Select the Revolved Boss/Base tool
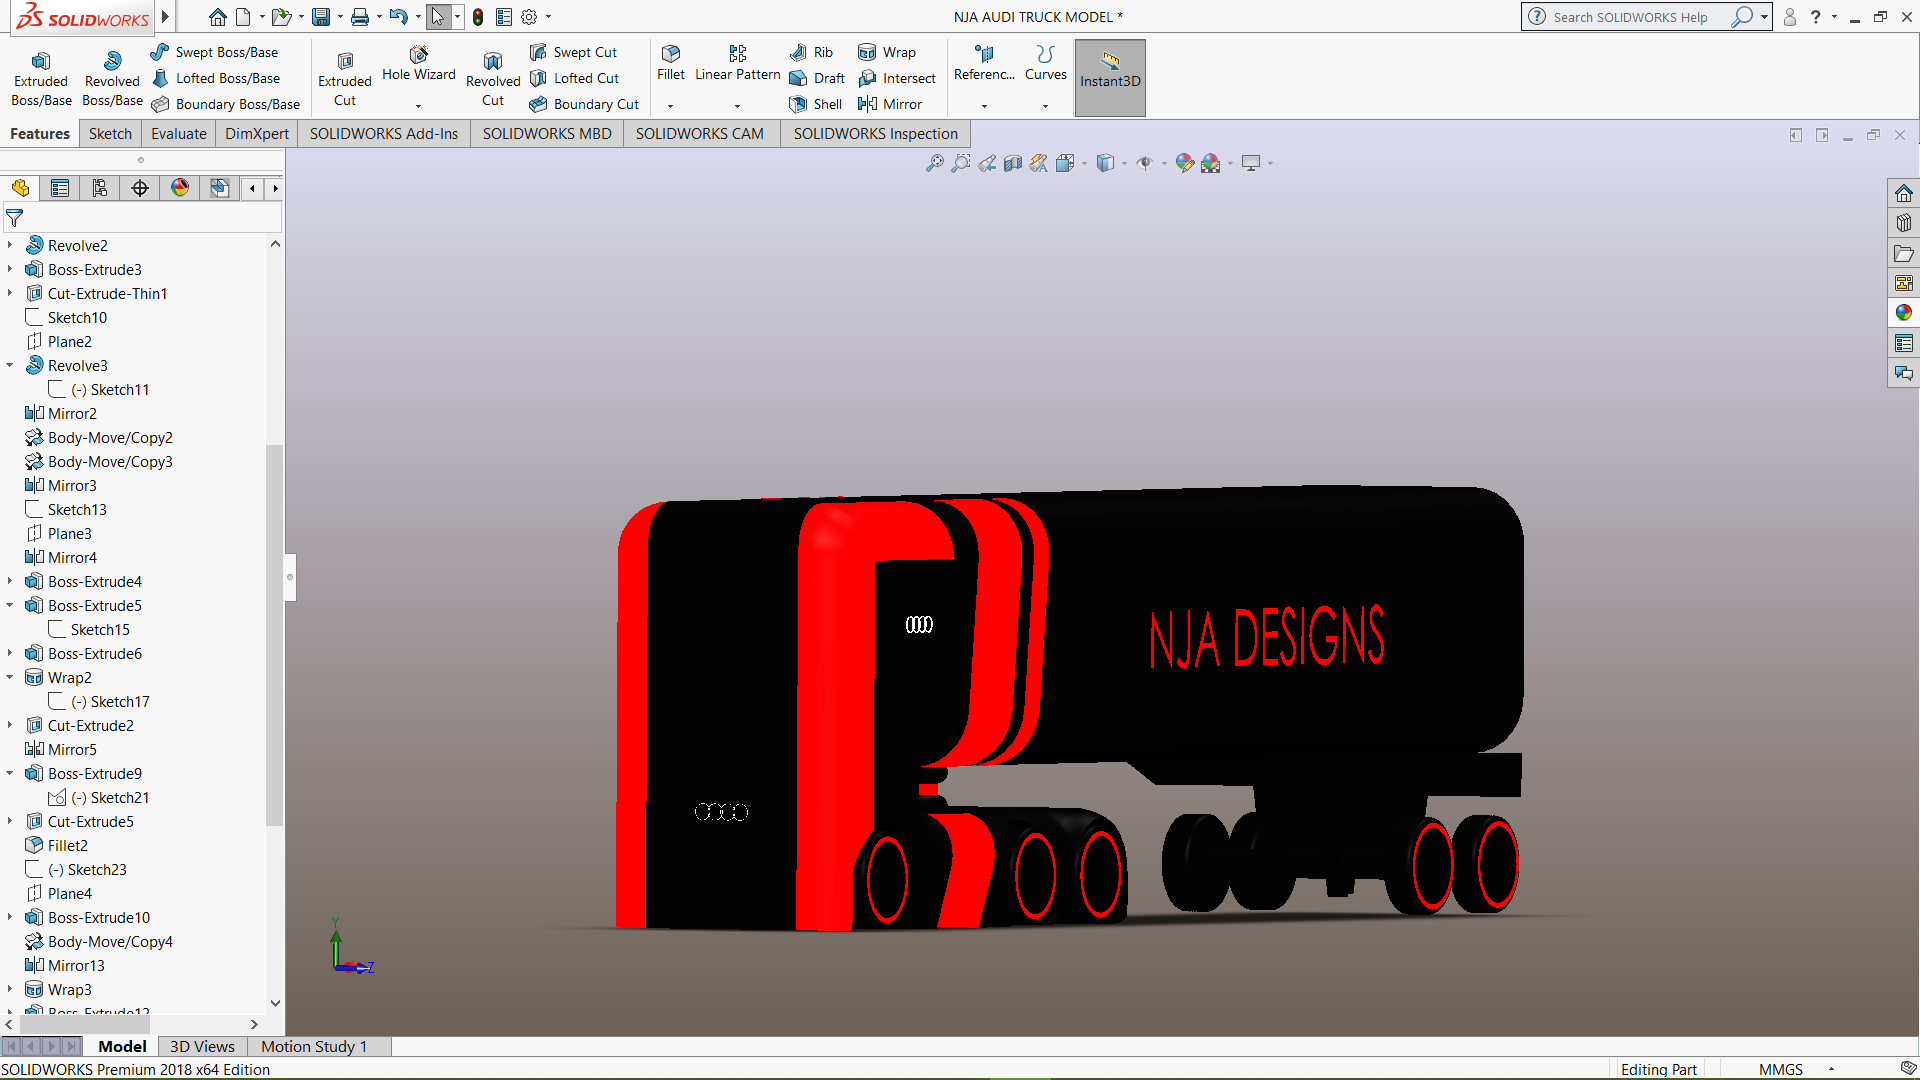The height and width of the screenshot is (1080, 1920). coord(112,79)
